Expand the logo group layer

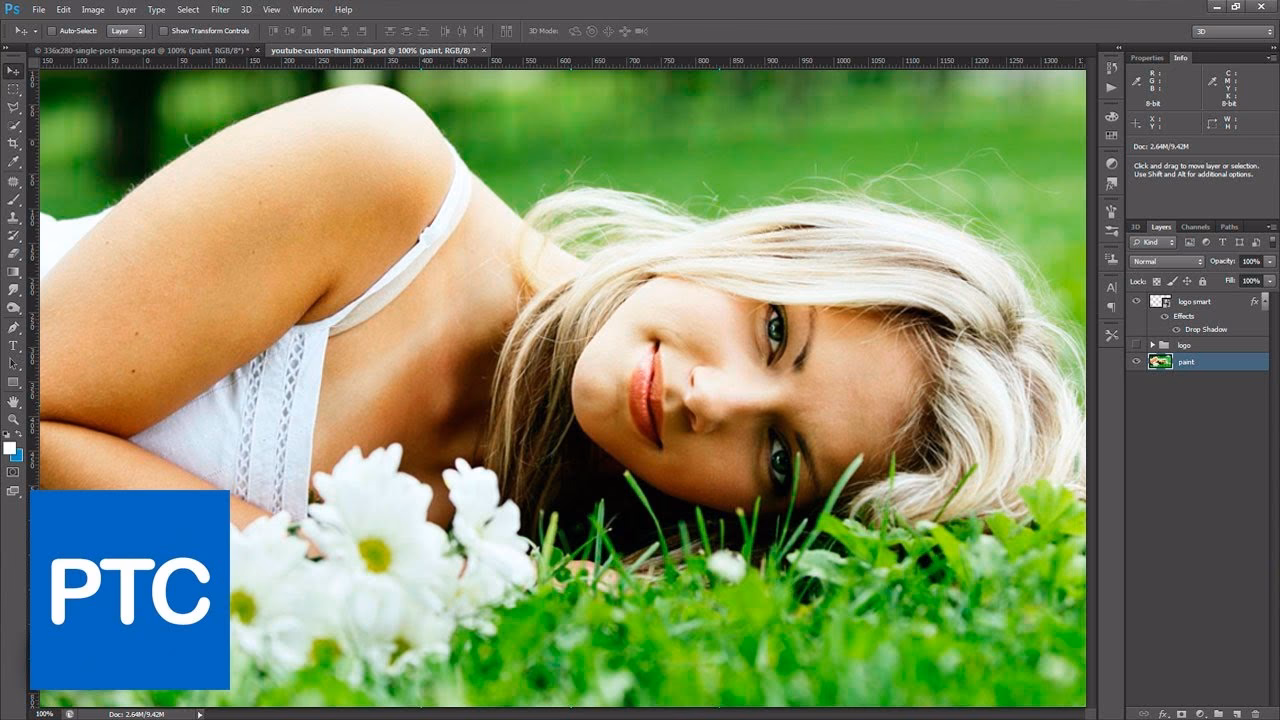click(1152, 344)
